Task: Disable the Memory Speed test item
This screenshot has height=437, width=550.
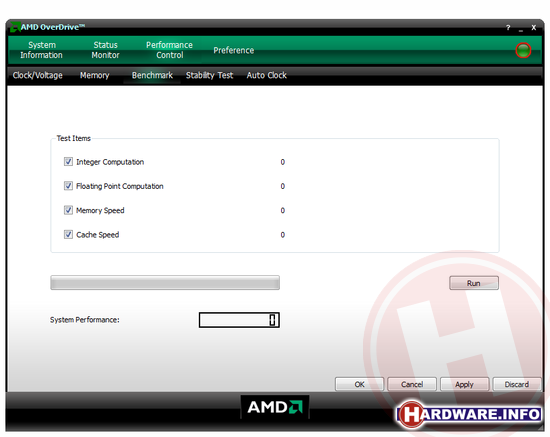Action: point(68,210)
